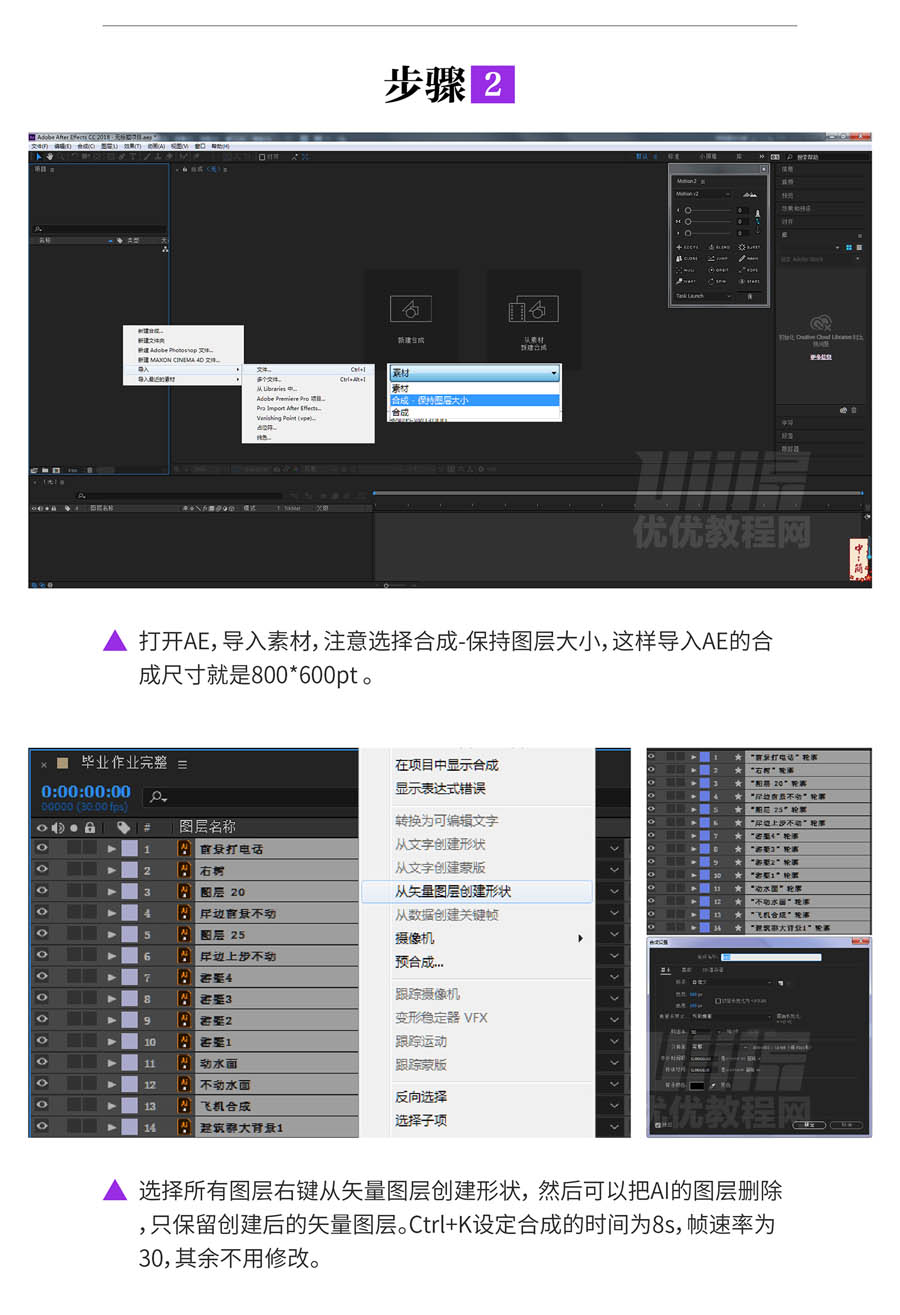The height and width of the screenshot is (1315, 900).
Task: Click the eye column header icon
Action: pyautogui.click(x=42, y=828)
